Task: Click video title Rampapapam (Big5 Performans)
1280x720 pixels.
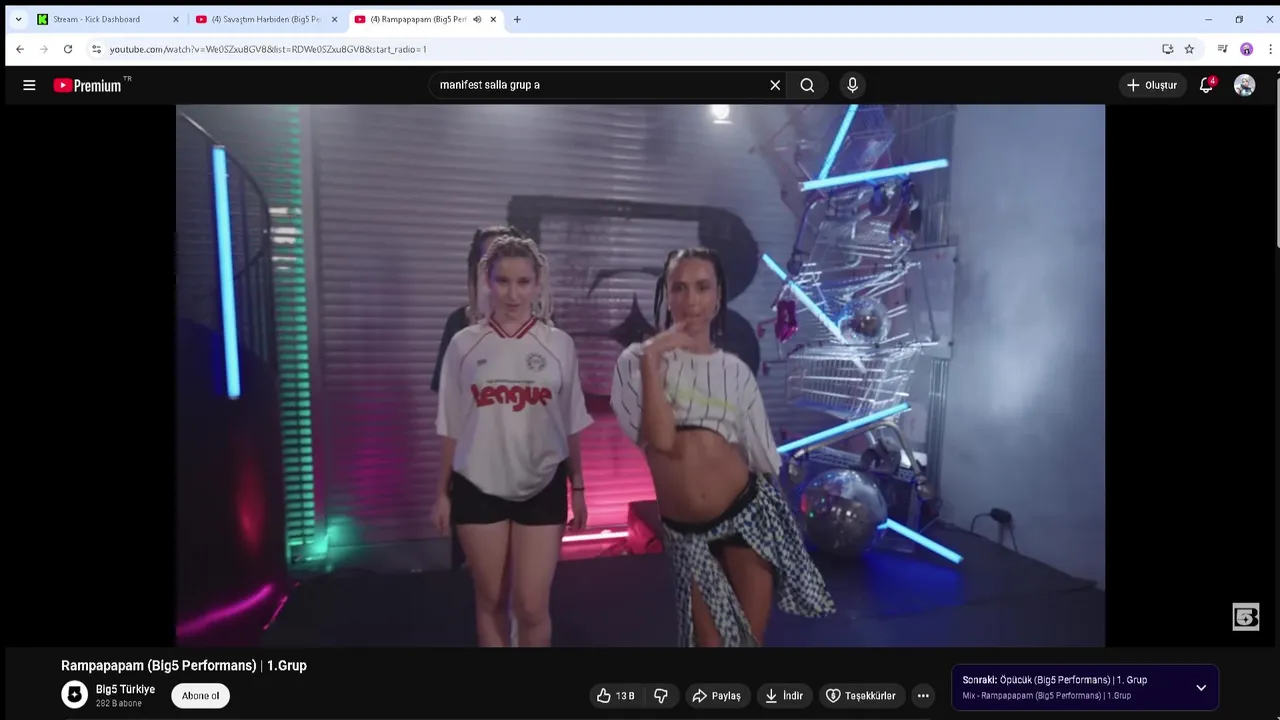Action: pos(184,666)
